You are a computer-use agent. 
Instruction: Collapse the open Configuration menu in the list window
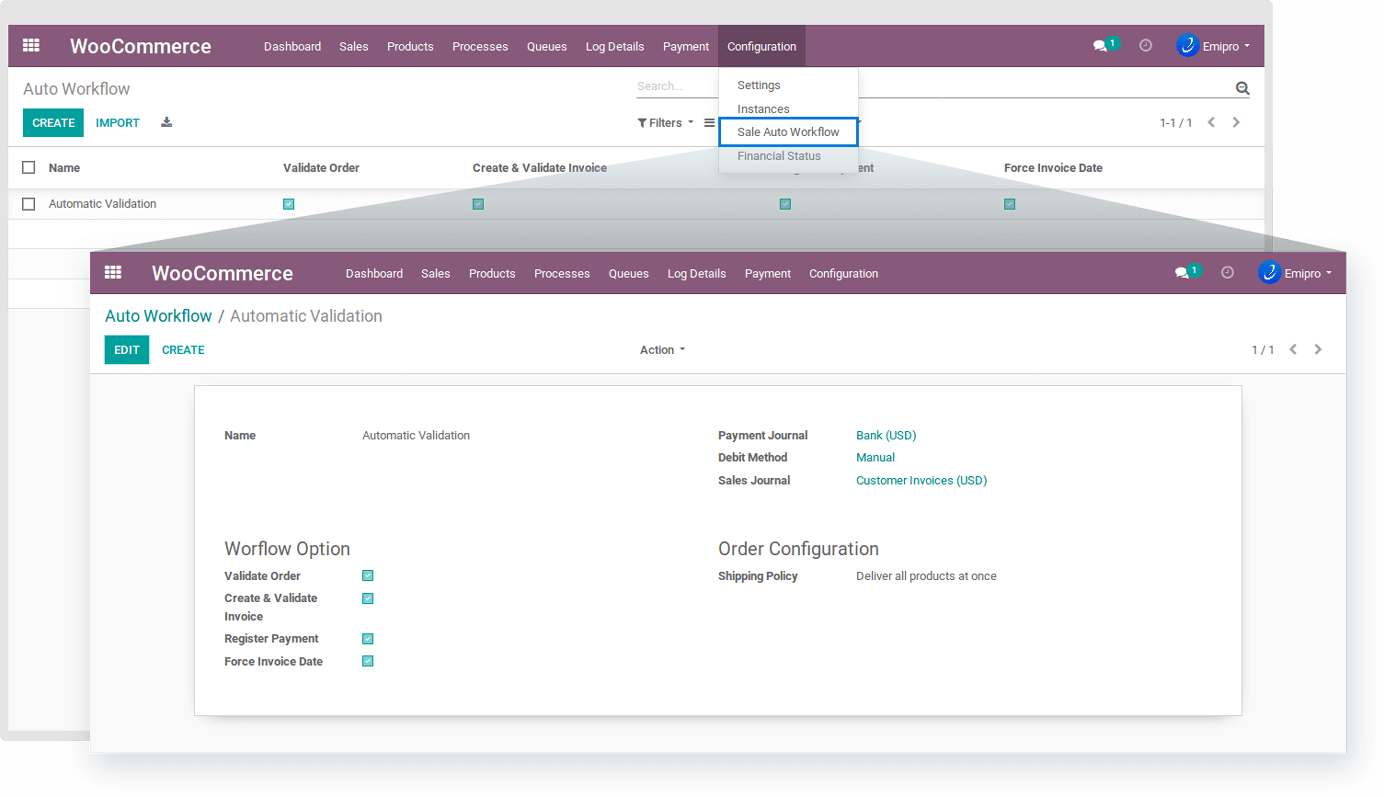pyautogui.click(x=762, y=46)
